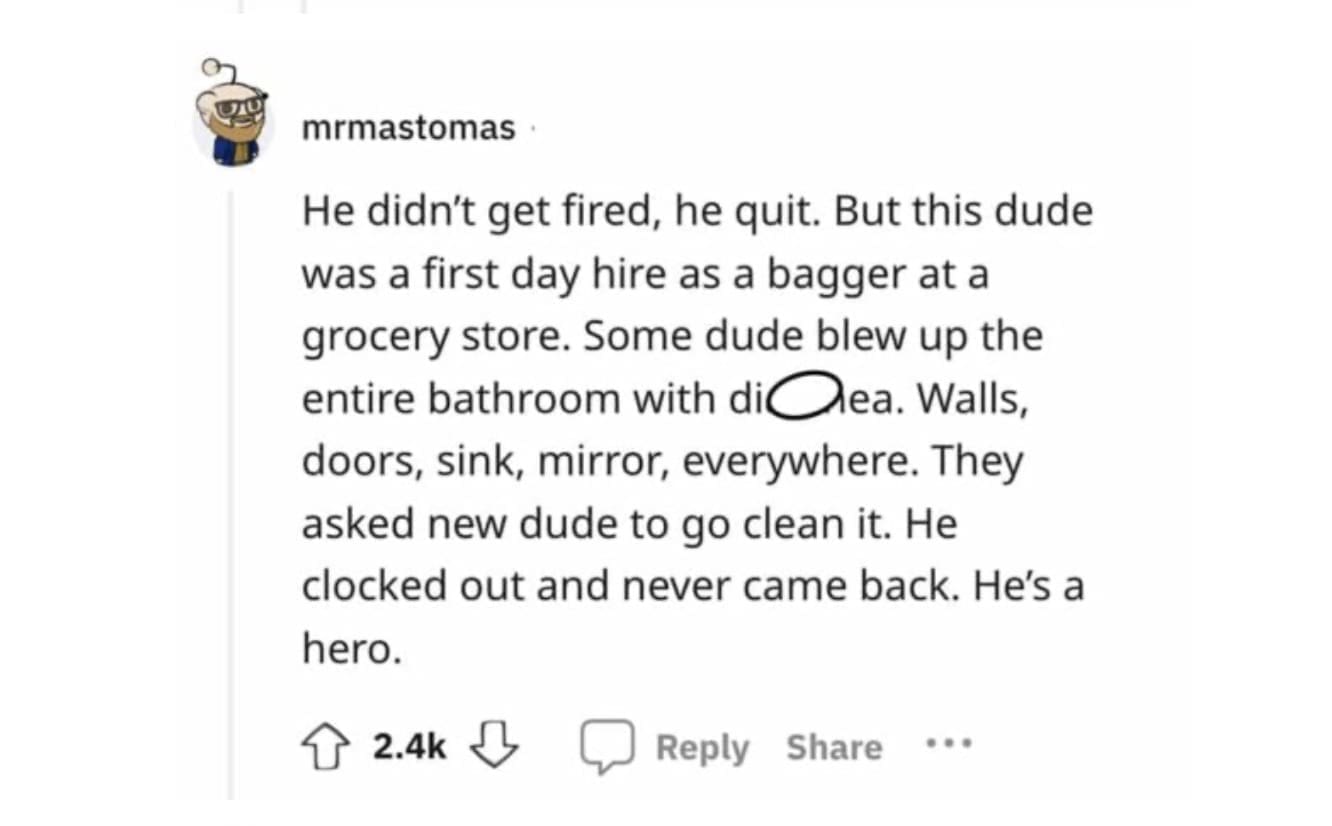Downvote the mrmastomas comment

pyautogui.click(x=494, y=746)
